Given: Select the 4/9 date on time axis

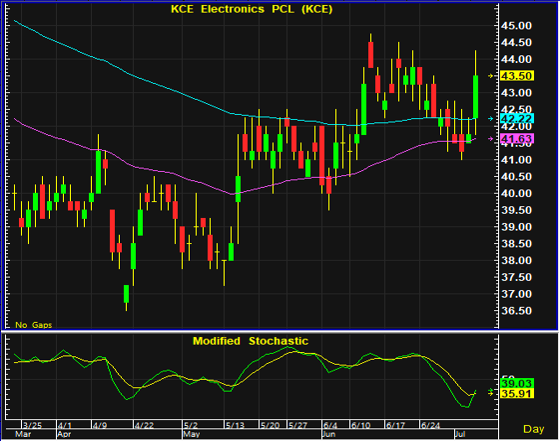Looking at the screenshot, I should point(100,425).
